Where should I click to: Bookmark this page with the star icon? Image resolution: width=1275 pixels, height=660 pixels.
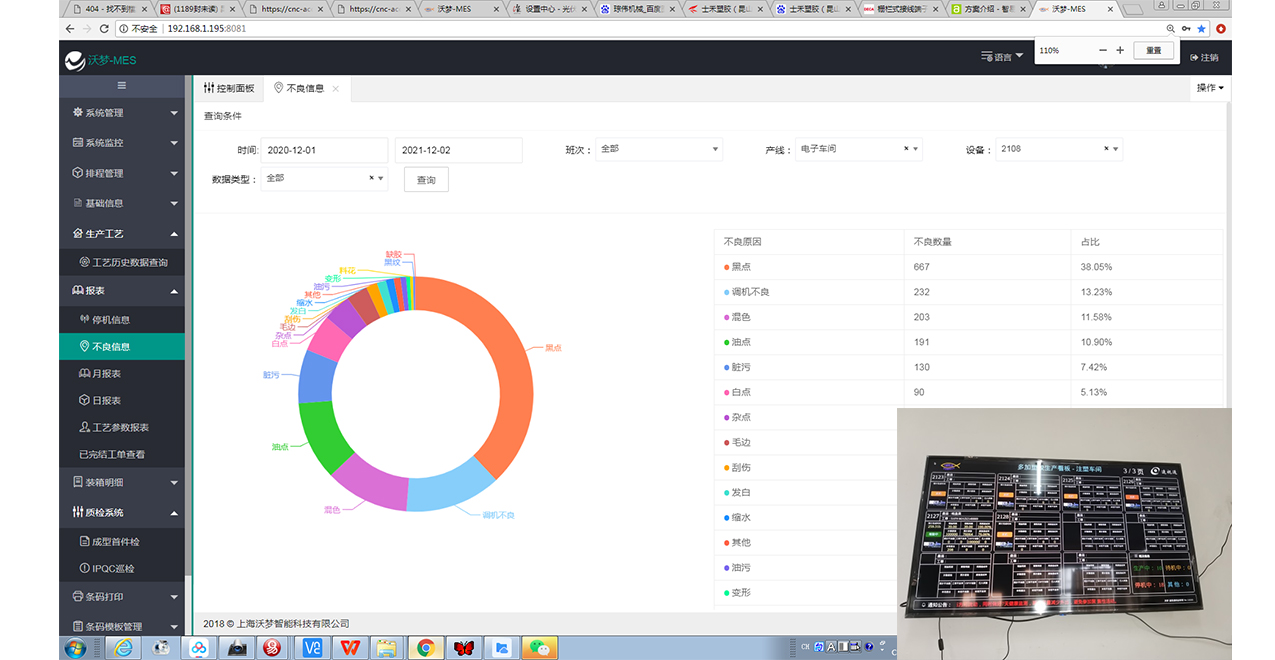click(1202, 29)
